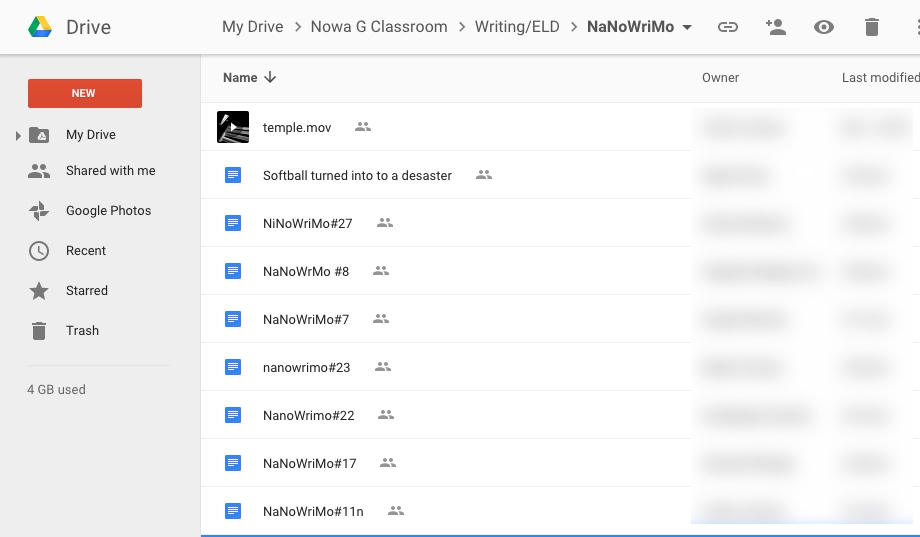The width and height of the screenshot is (920, 537).
Task: Expand the My Drive tree arrow
Action: [x=18, y=136]
